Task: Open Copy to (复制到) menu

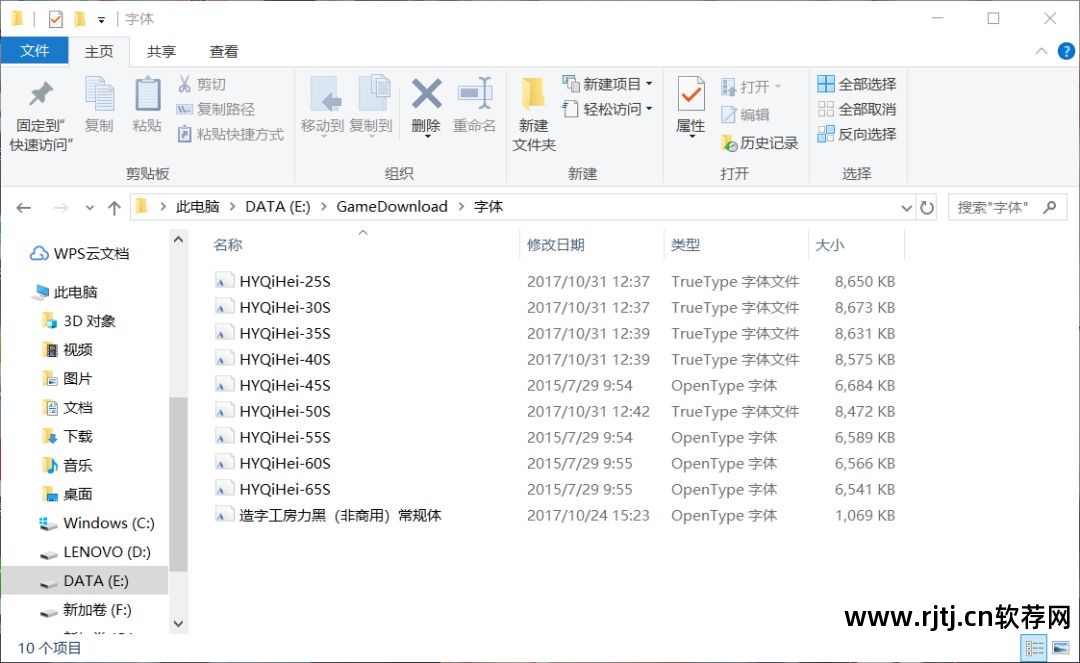Action: pyautogui.click(x=371, y=106)
